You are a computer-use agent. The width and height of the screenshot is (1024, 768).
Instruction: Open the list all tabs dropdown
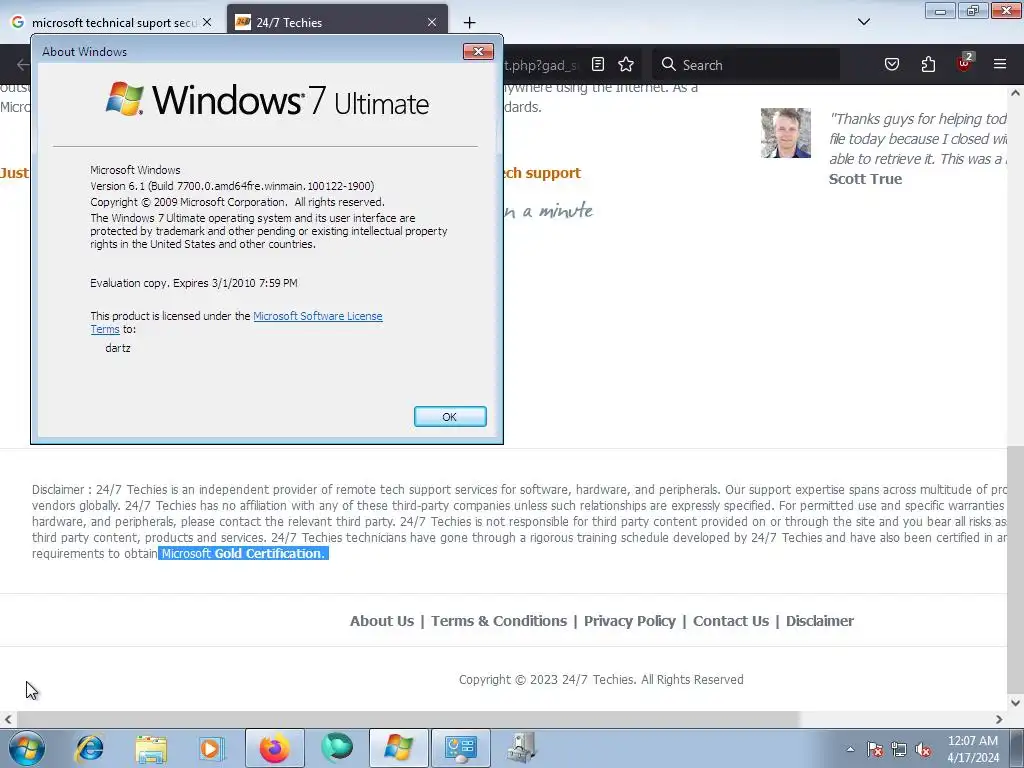pos(863,22)
